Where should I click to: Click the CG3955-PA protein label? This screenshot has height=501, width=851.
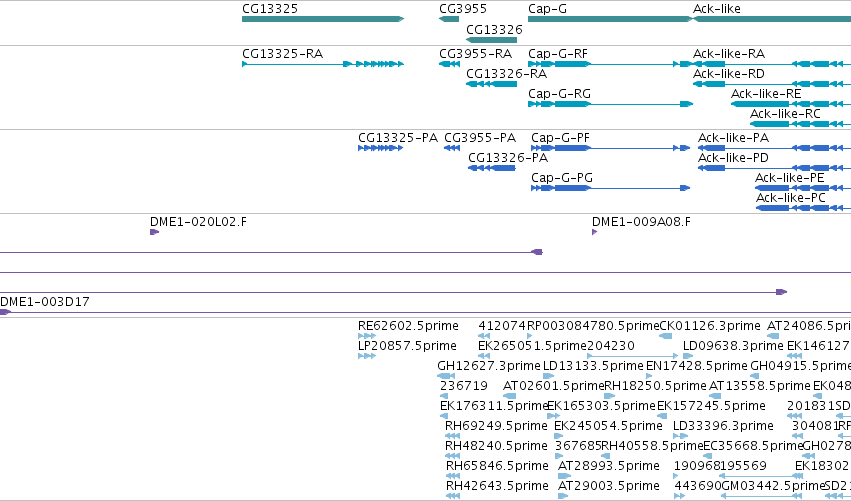480,138
